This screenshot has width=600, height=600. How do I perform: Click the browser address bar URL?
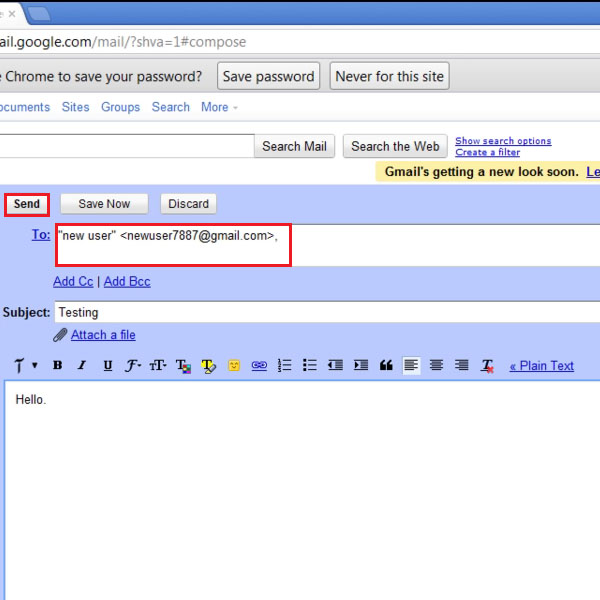tap(123, 42)
